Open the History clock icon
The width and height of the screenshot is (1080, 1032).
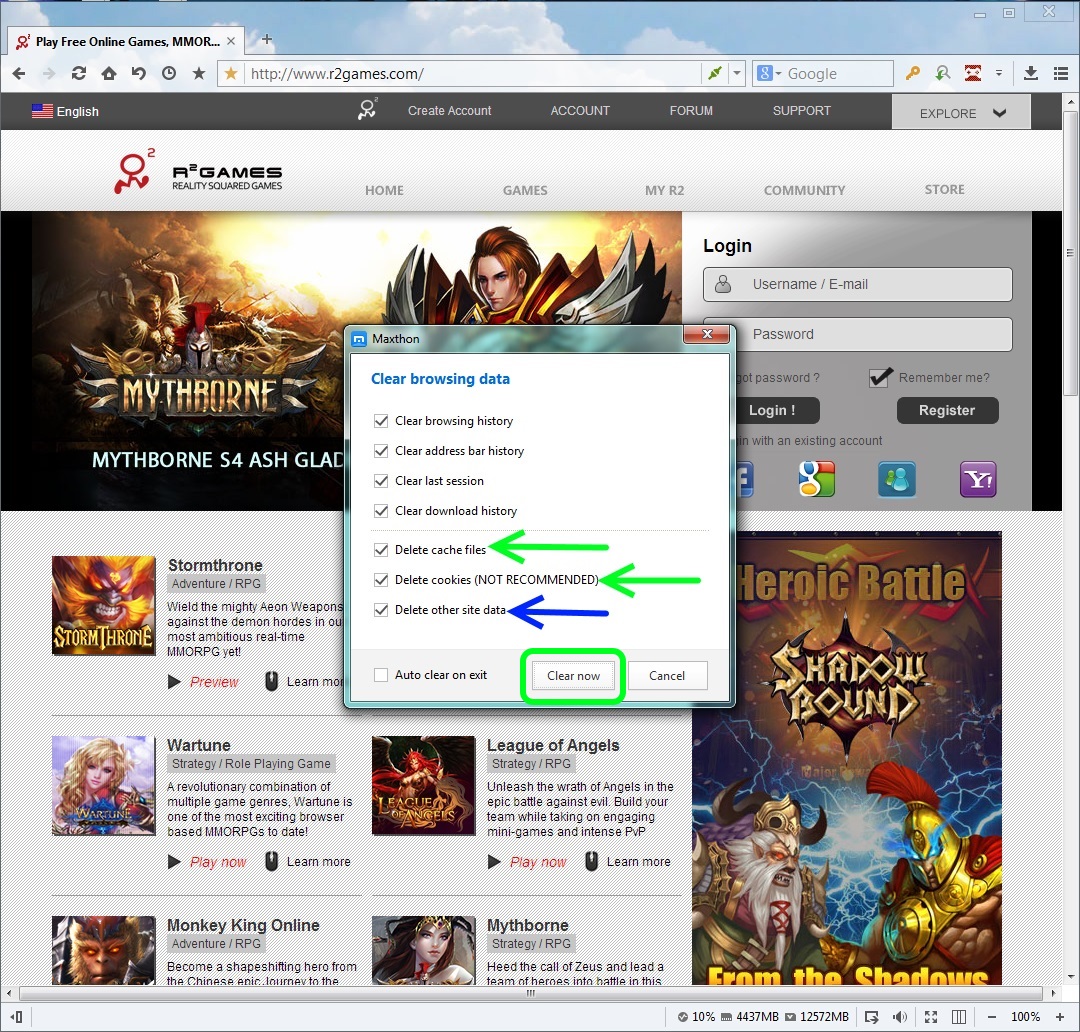point(169,73)
